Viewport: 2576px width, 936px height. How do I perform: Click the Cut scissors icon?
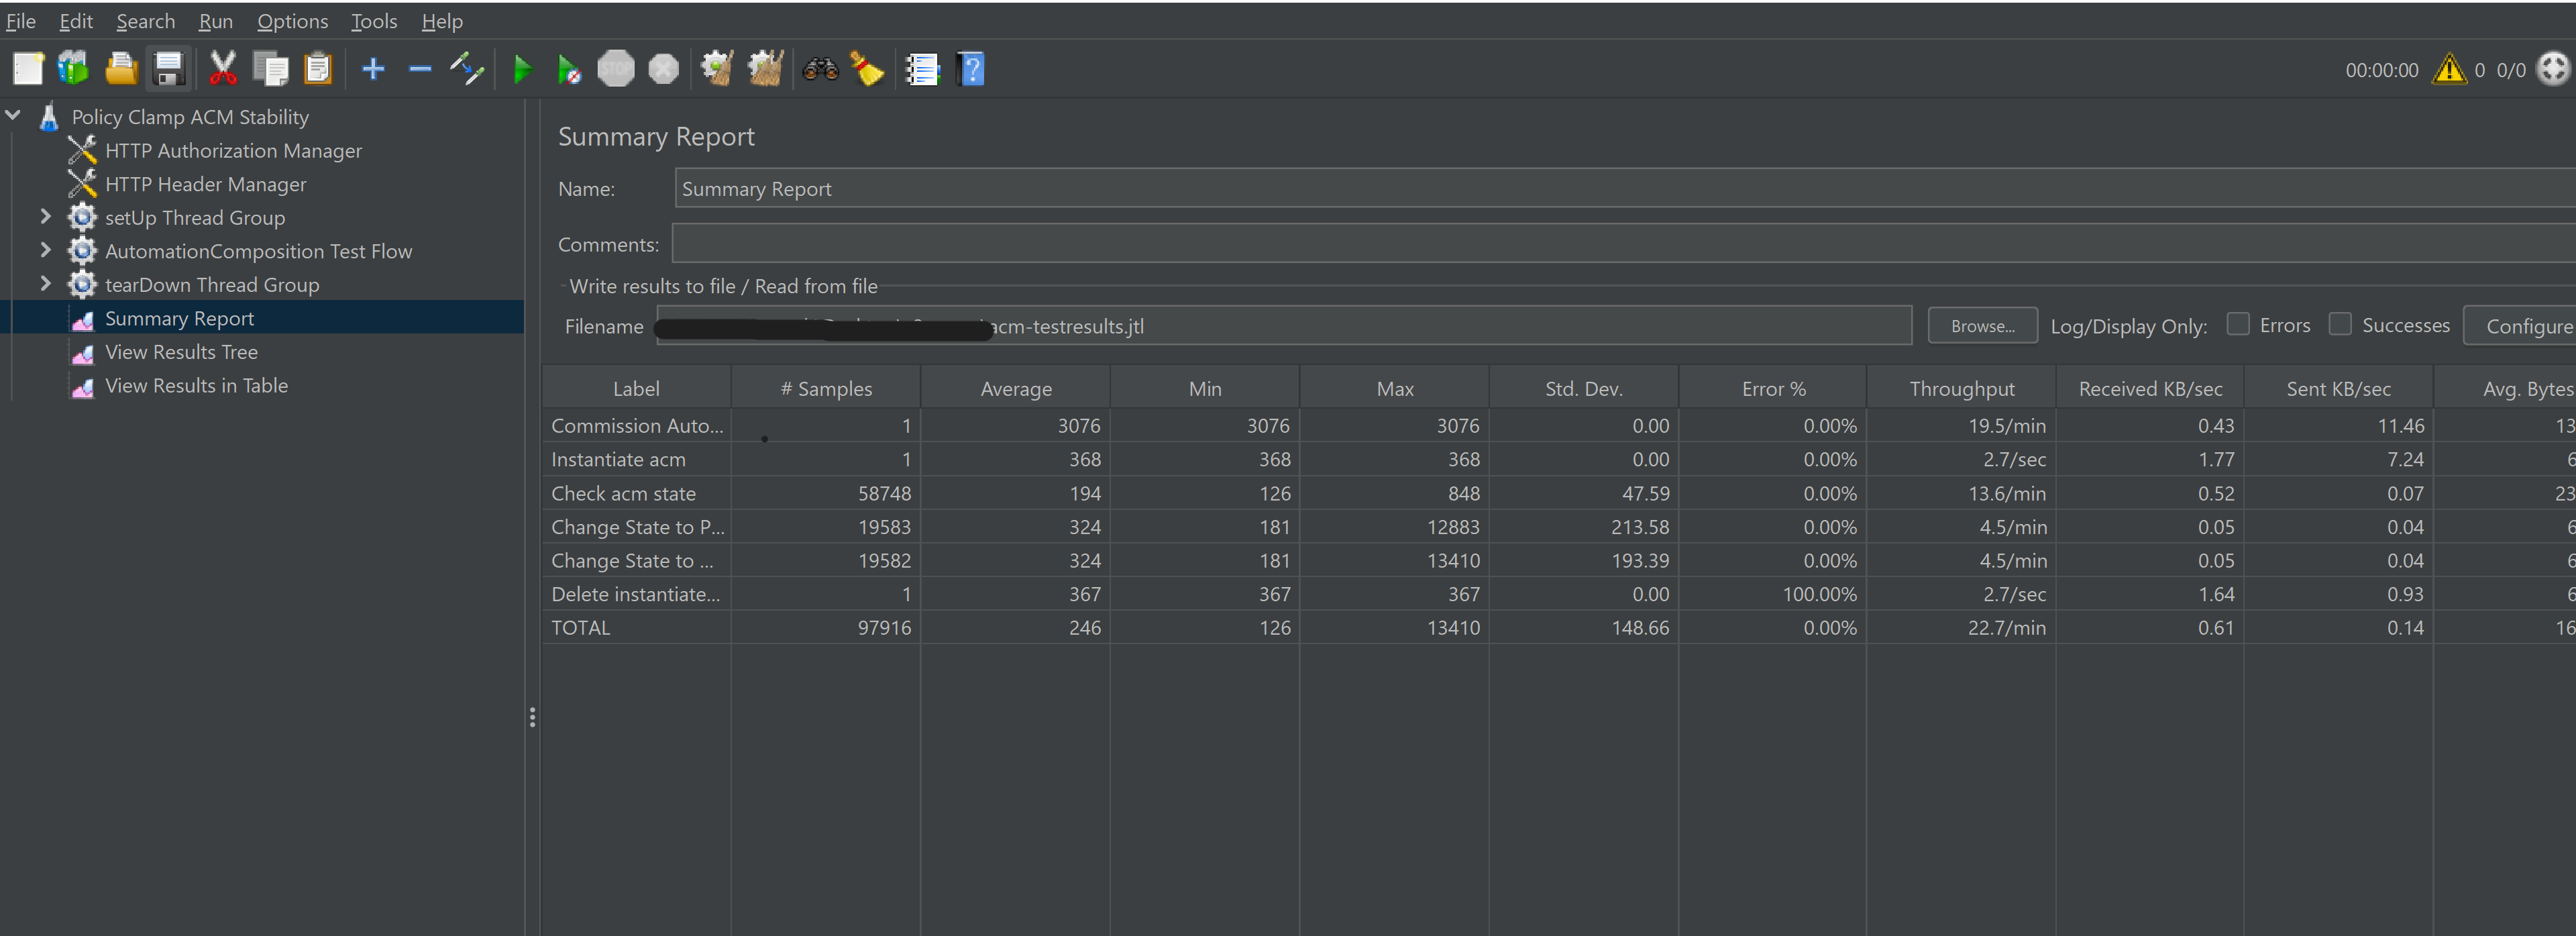pos(222,69)
